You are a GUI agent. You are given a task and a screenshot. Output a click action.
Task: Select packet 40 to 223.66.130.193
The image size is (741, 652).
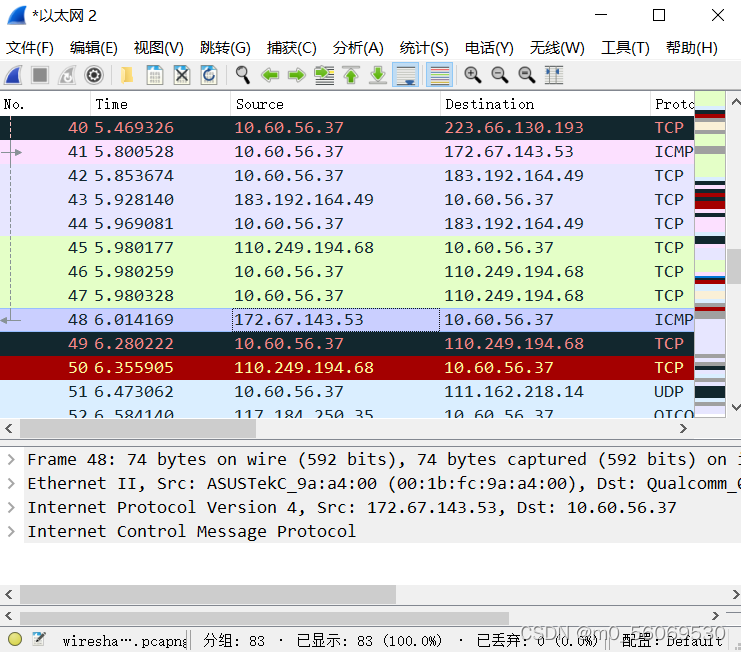[347, 128]
